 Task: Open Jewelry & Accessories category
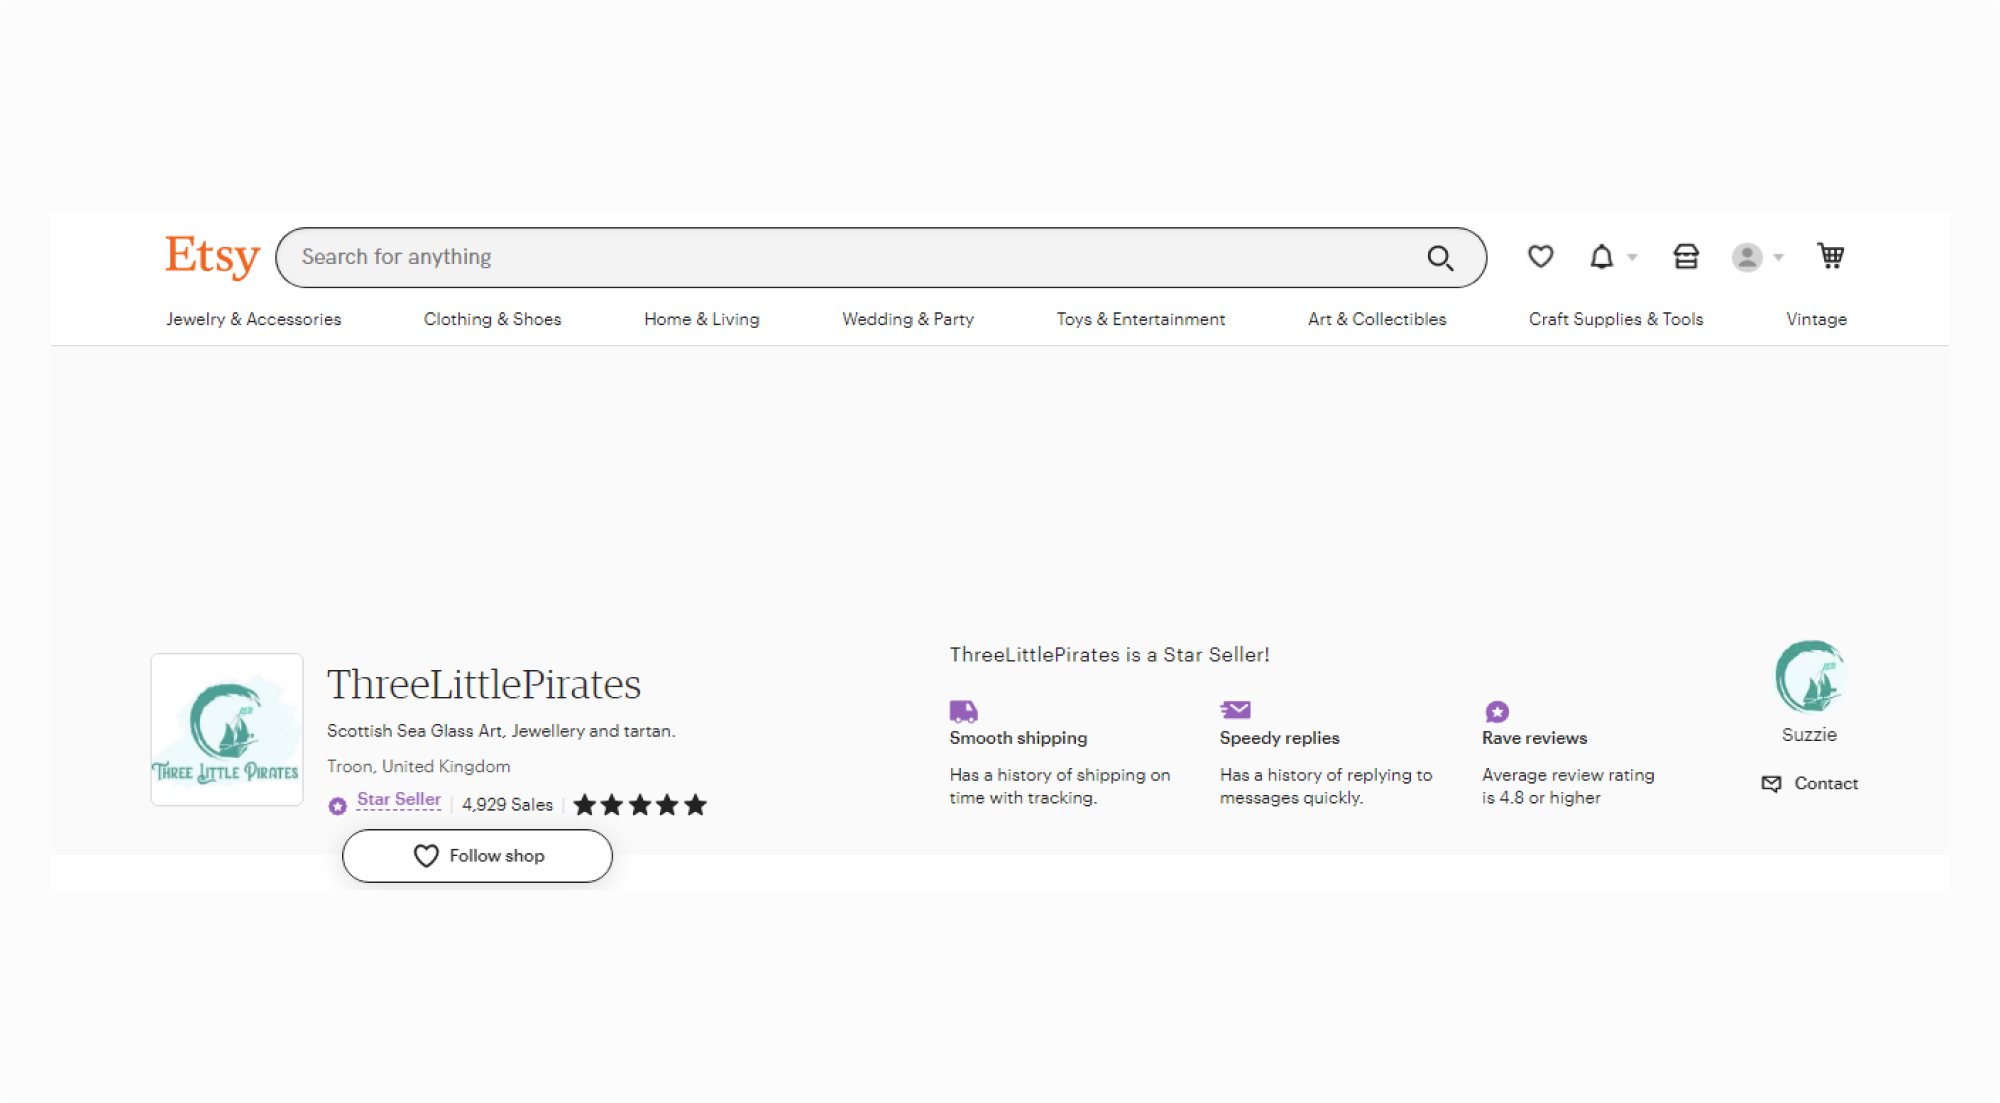(253, 319)
